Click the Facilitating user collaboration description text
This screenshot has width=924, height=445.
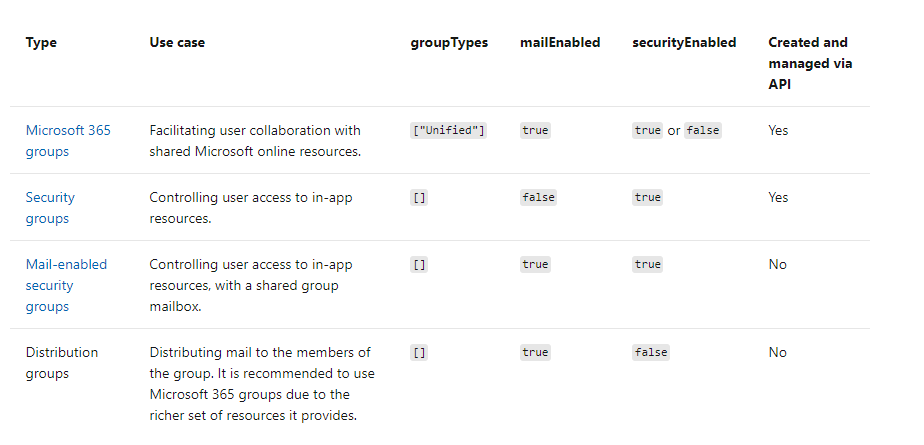coord(255,140)
